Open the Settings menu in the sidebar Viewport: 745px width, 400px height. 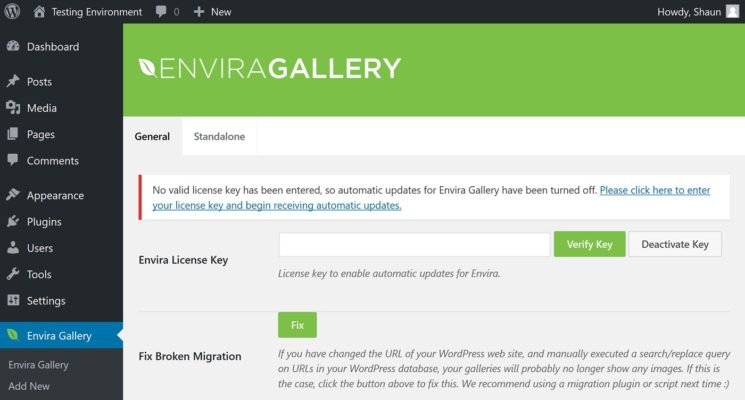[46, 300]
